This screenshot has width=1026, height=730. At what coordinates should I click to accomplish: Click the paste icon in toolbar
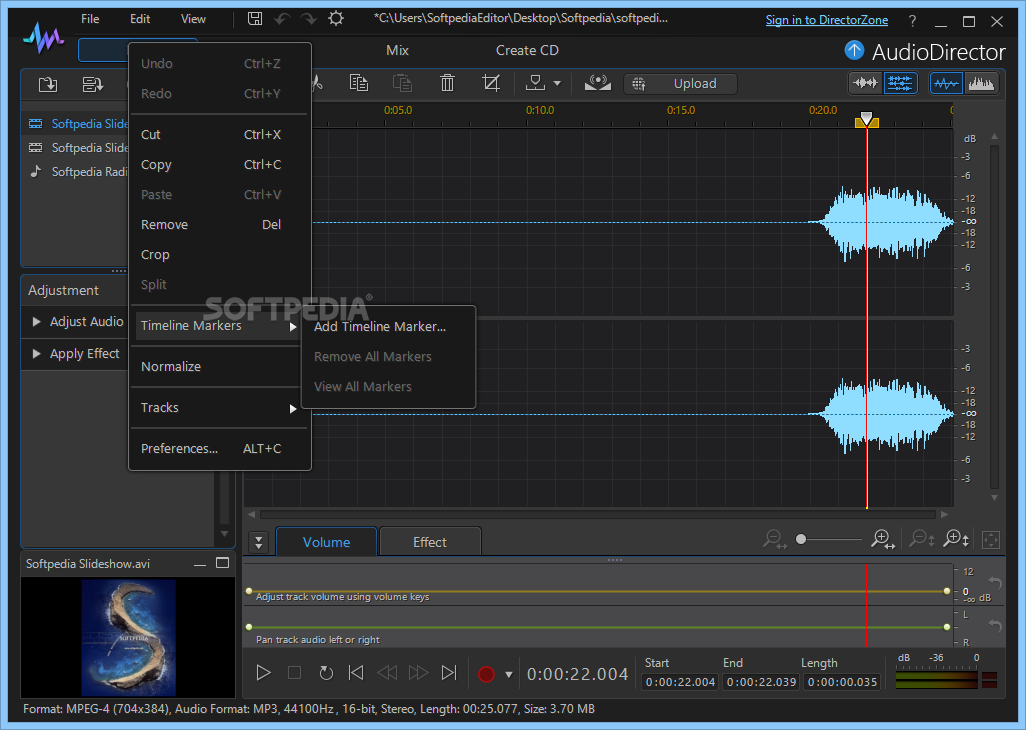pos(402,83)
